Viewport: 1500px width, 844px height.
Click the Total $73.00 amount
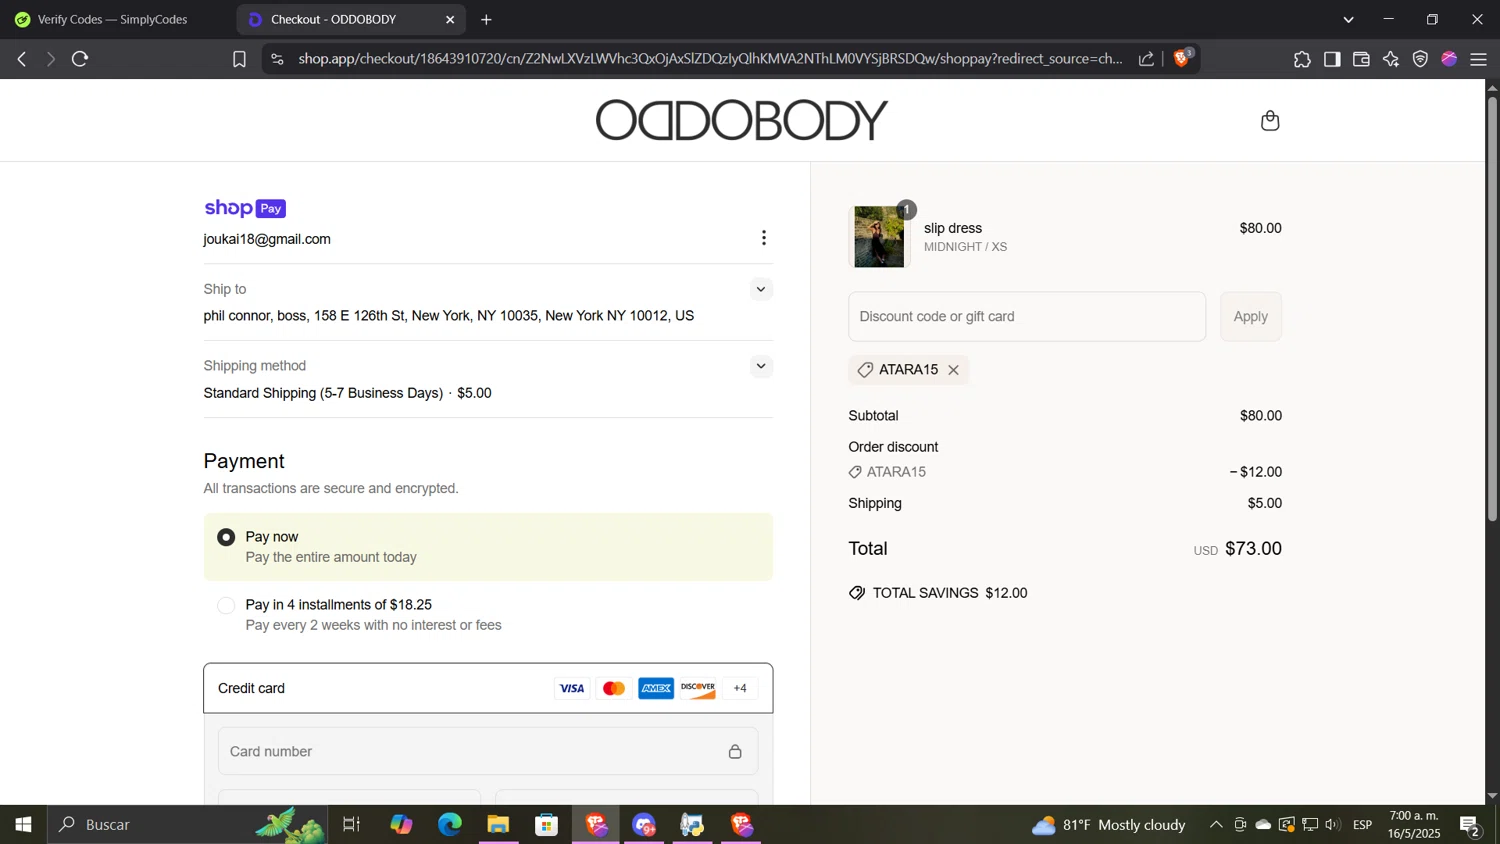1253,549
